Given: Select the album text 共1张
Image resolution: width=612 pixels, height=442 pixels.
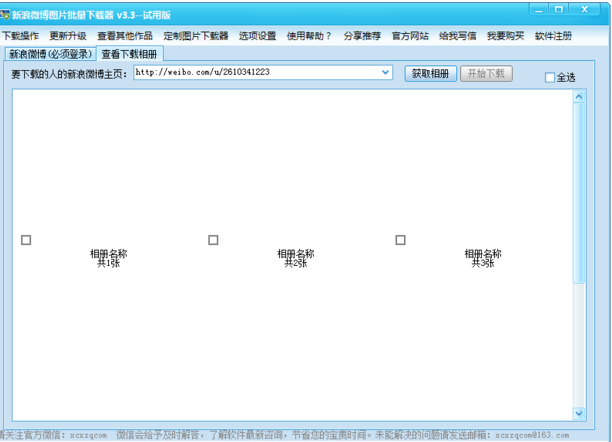Looking at the screenshot, I should click(x=109, y=264).
